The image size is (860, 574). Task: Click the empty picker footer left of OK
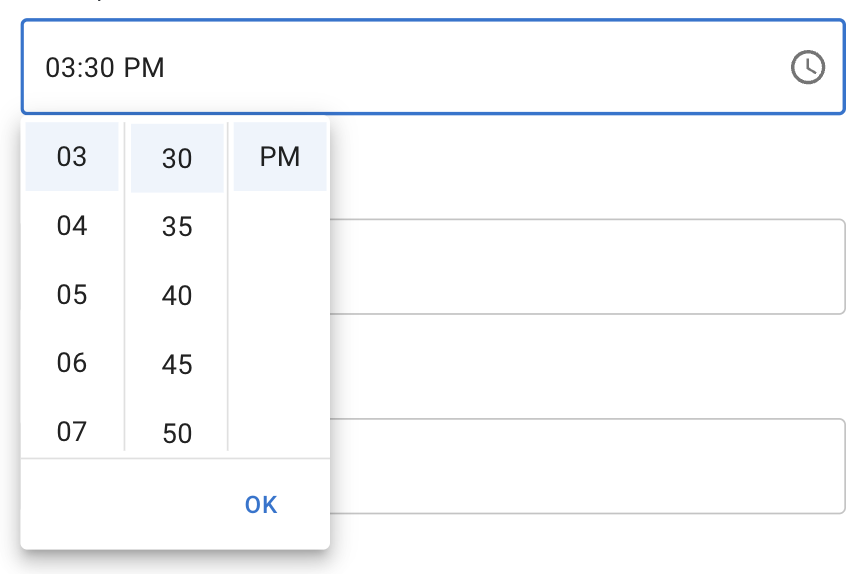coord(120,504)
